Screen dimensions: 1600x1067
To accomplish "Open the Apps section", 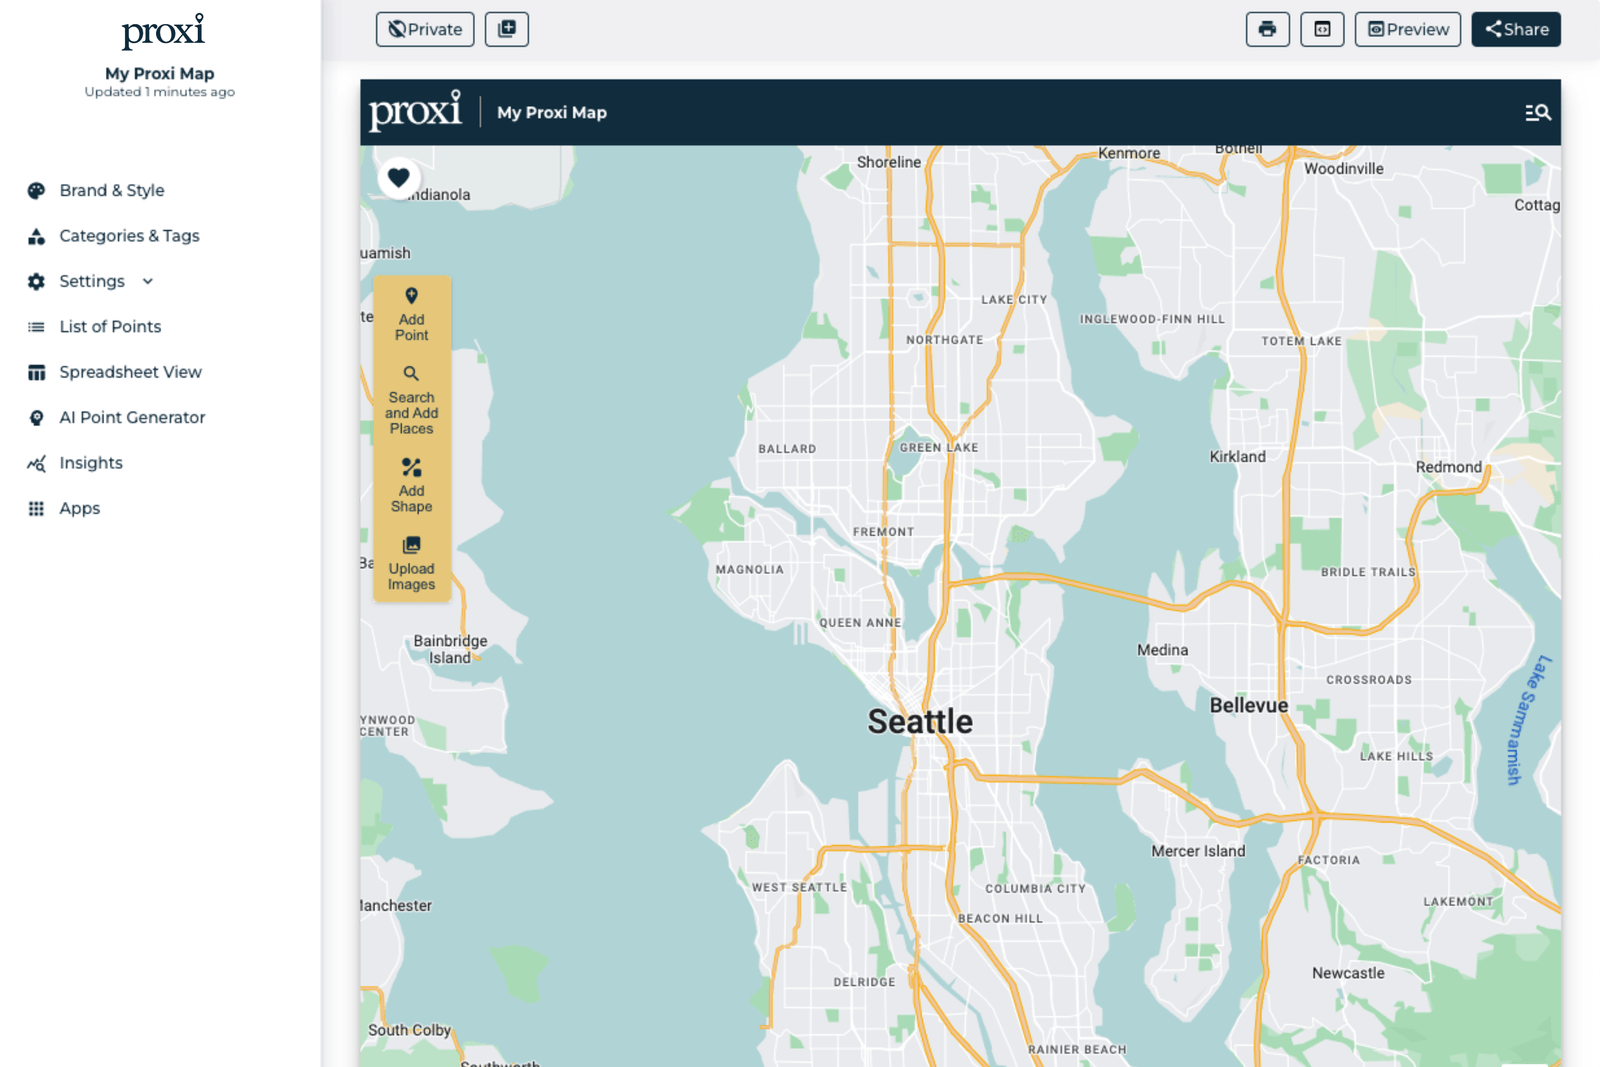I will 79,508.
